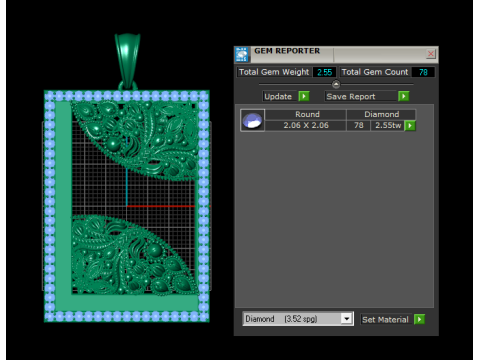Open the Diamond material dropdown
Viewport: 480px width, 360px height.
pyautogui.click(x=347, y=319)
